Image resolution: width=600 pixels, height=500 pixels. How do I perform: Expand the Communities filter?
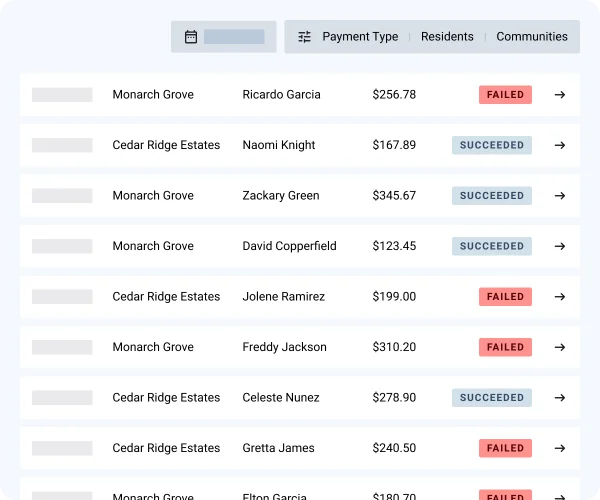(532, 37)
